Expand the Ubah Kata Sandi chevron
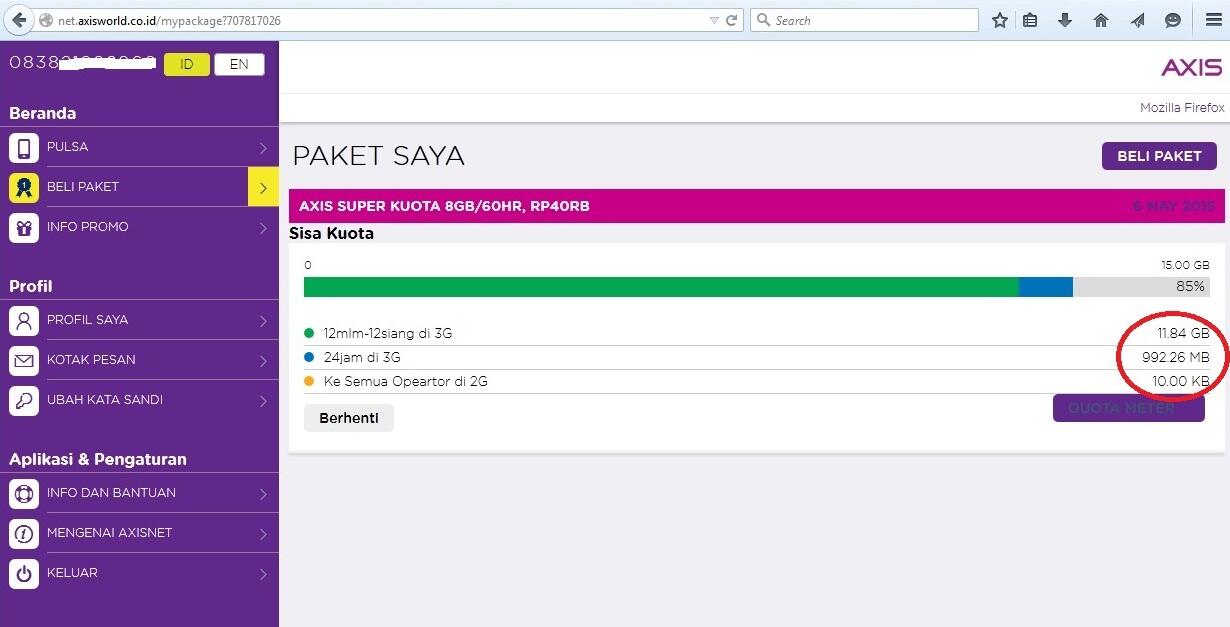Image resolution: width=1230 pixels, height=627 pixels. pyautogui.click(x=263, y=401)
